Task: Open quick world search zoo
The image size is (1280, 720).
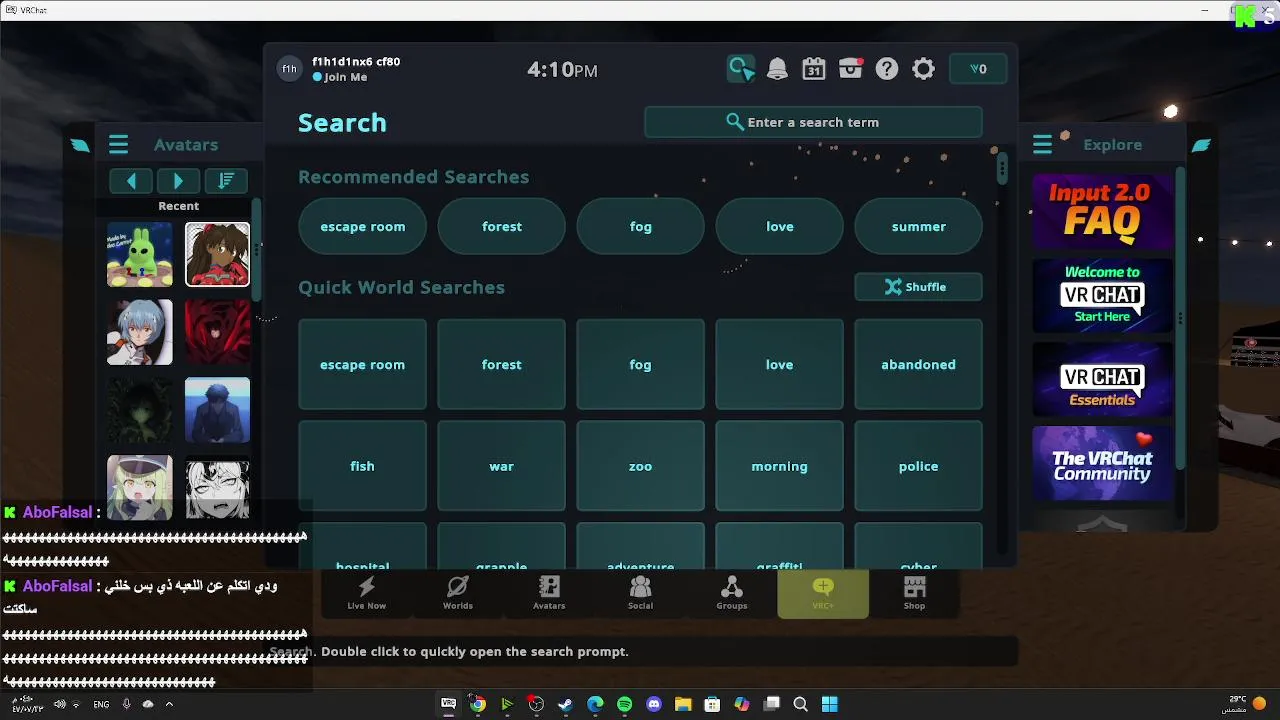Action: pyautogui.click(x=641, y=467)
